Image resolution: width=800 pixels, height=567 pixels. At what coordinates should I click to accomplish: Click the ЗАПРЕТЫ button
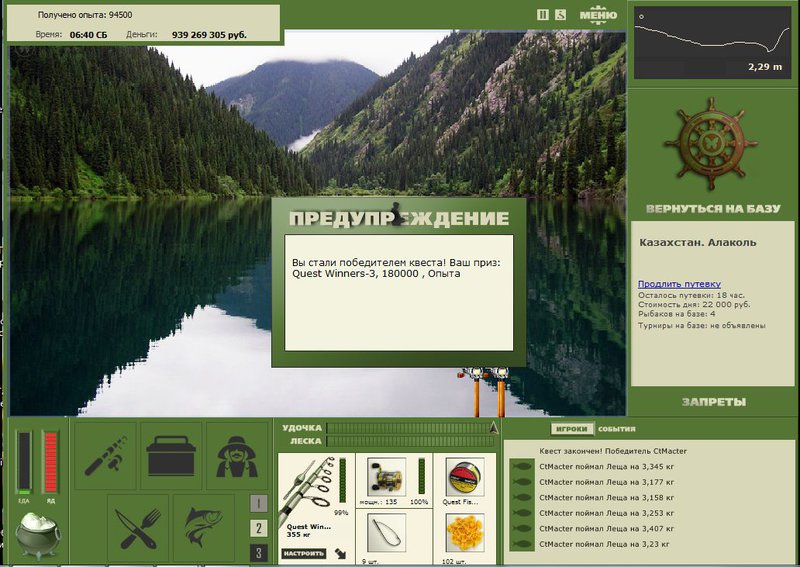tap(714, 402)
